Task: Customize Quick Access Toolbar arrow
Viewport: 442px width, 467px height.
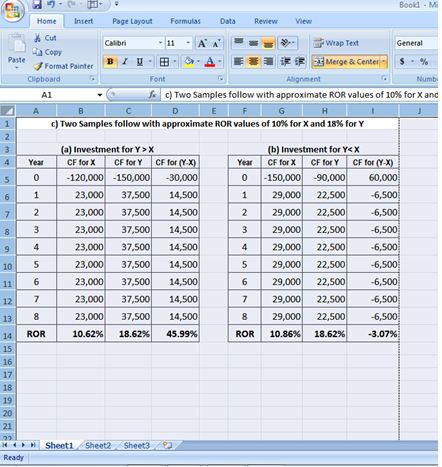Action: (x=116, y=4)
